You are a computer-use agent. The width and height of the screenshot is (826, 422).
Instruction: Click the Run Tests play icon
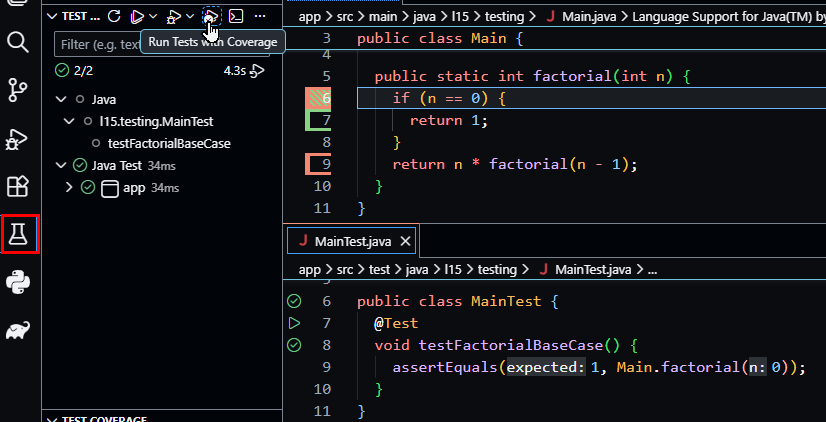tap(137, 17)
